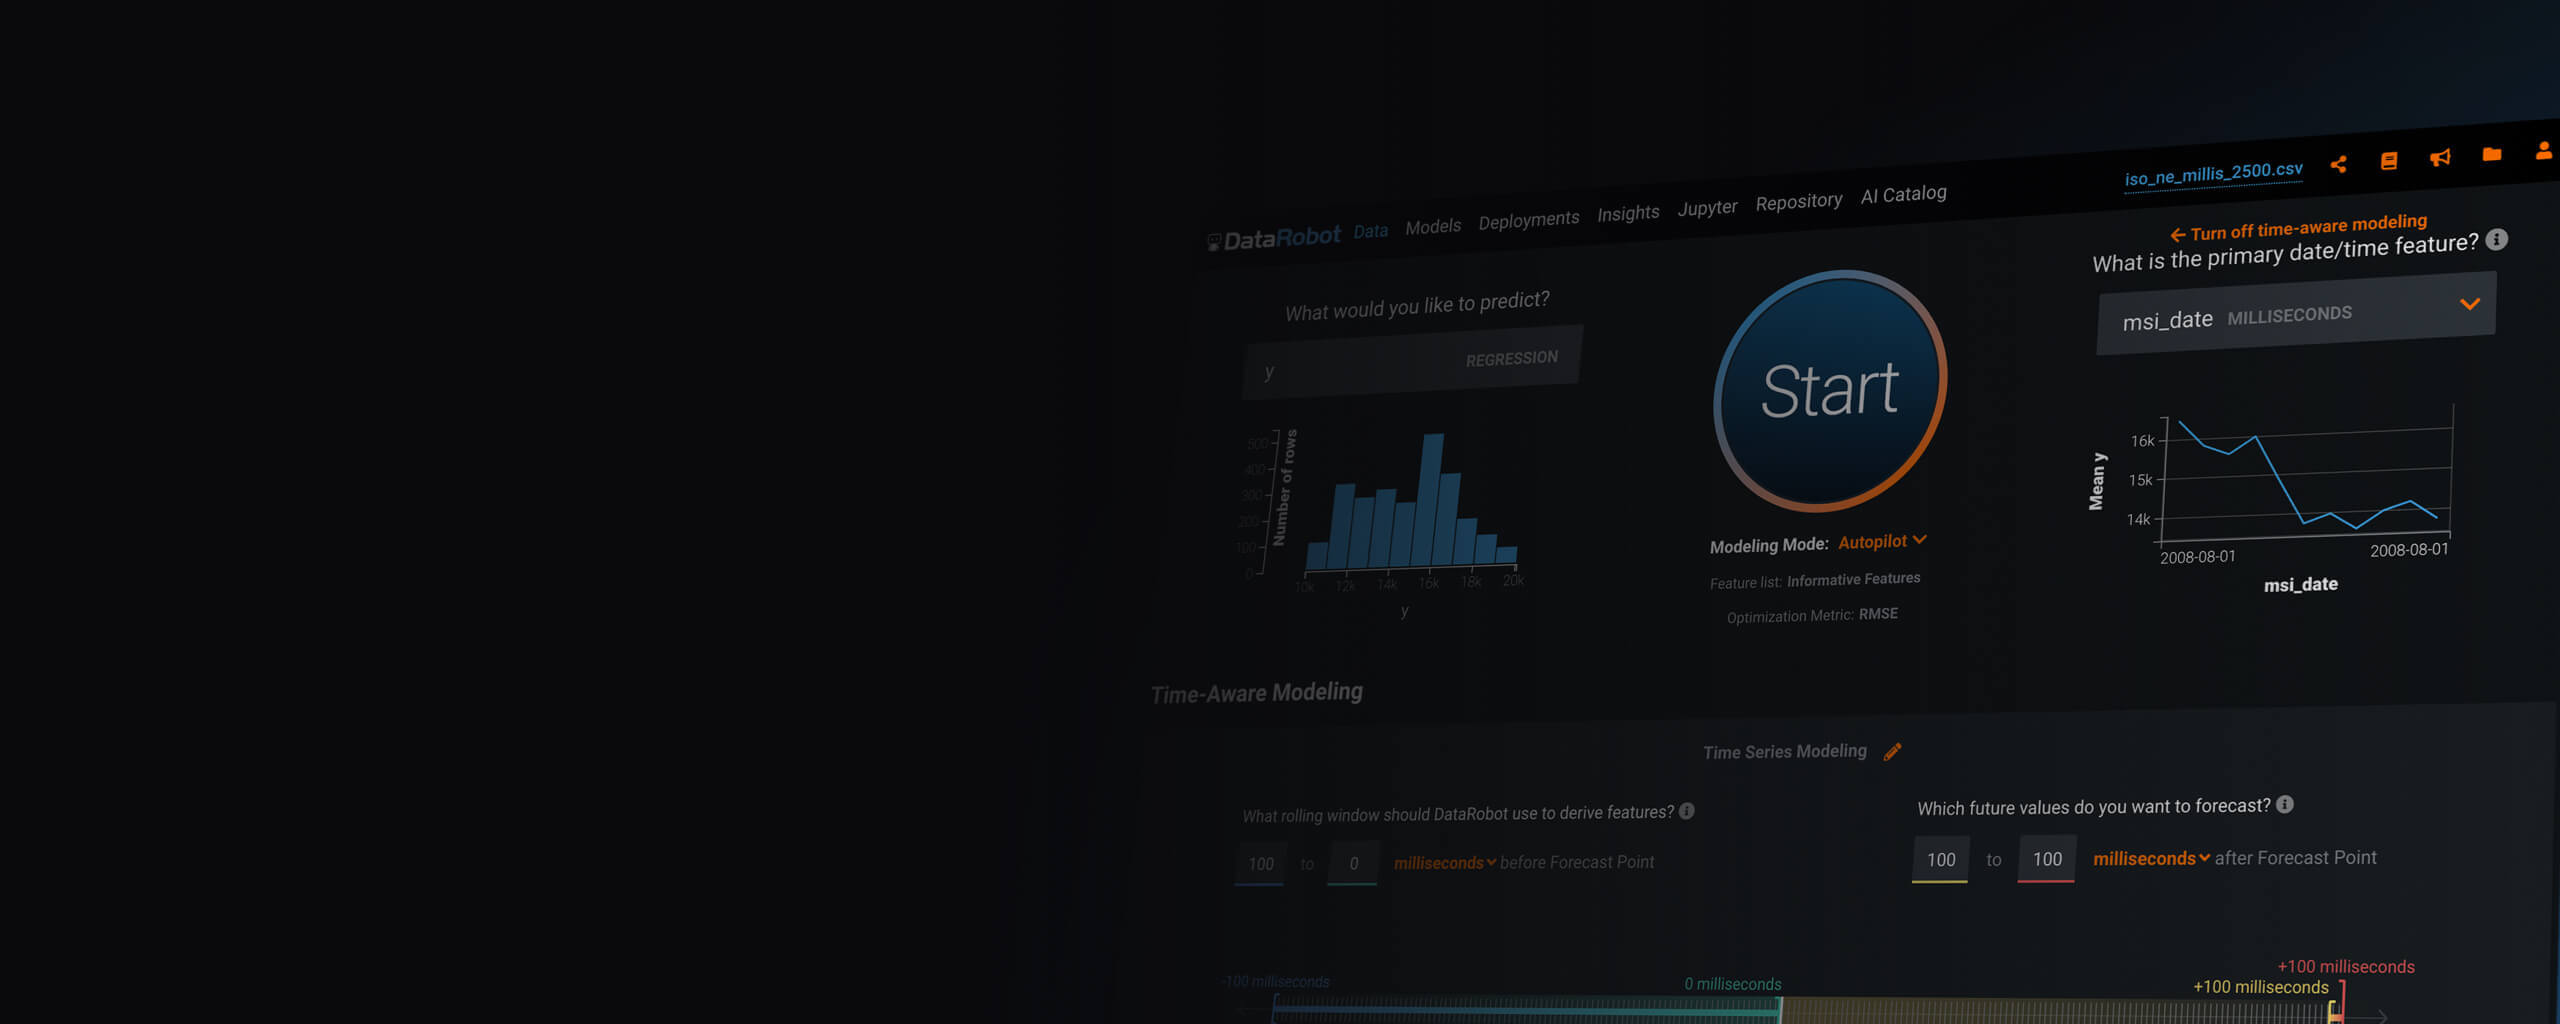Click the Informative Features feature list link
The height and width of the screenshot is (1024, 2560).
pyautogui.click(x=1853, y=579)
